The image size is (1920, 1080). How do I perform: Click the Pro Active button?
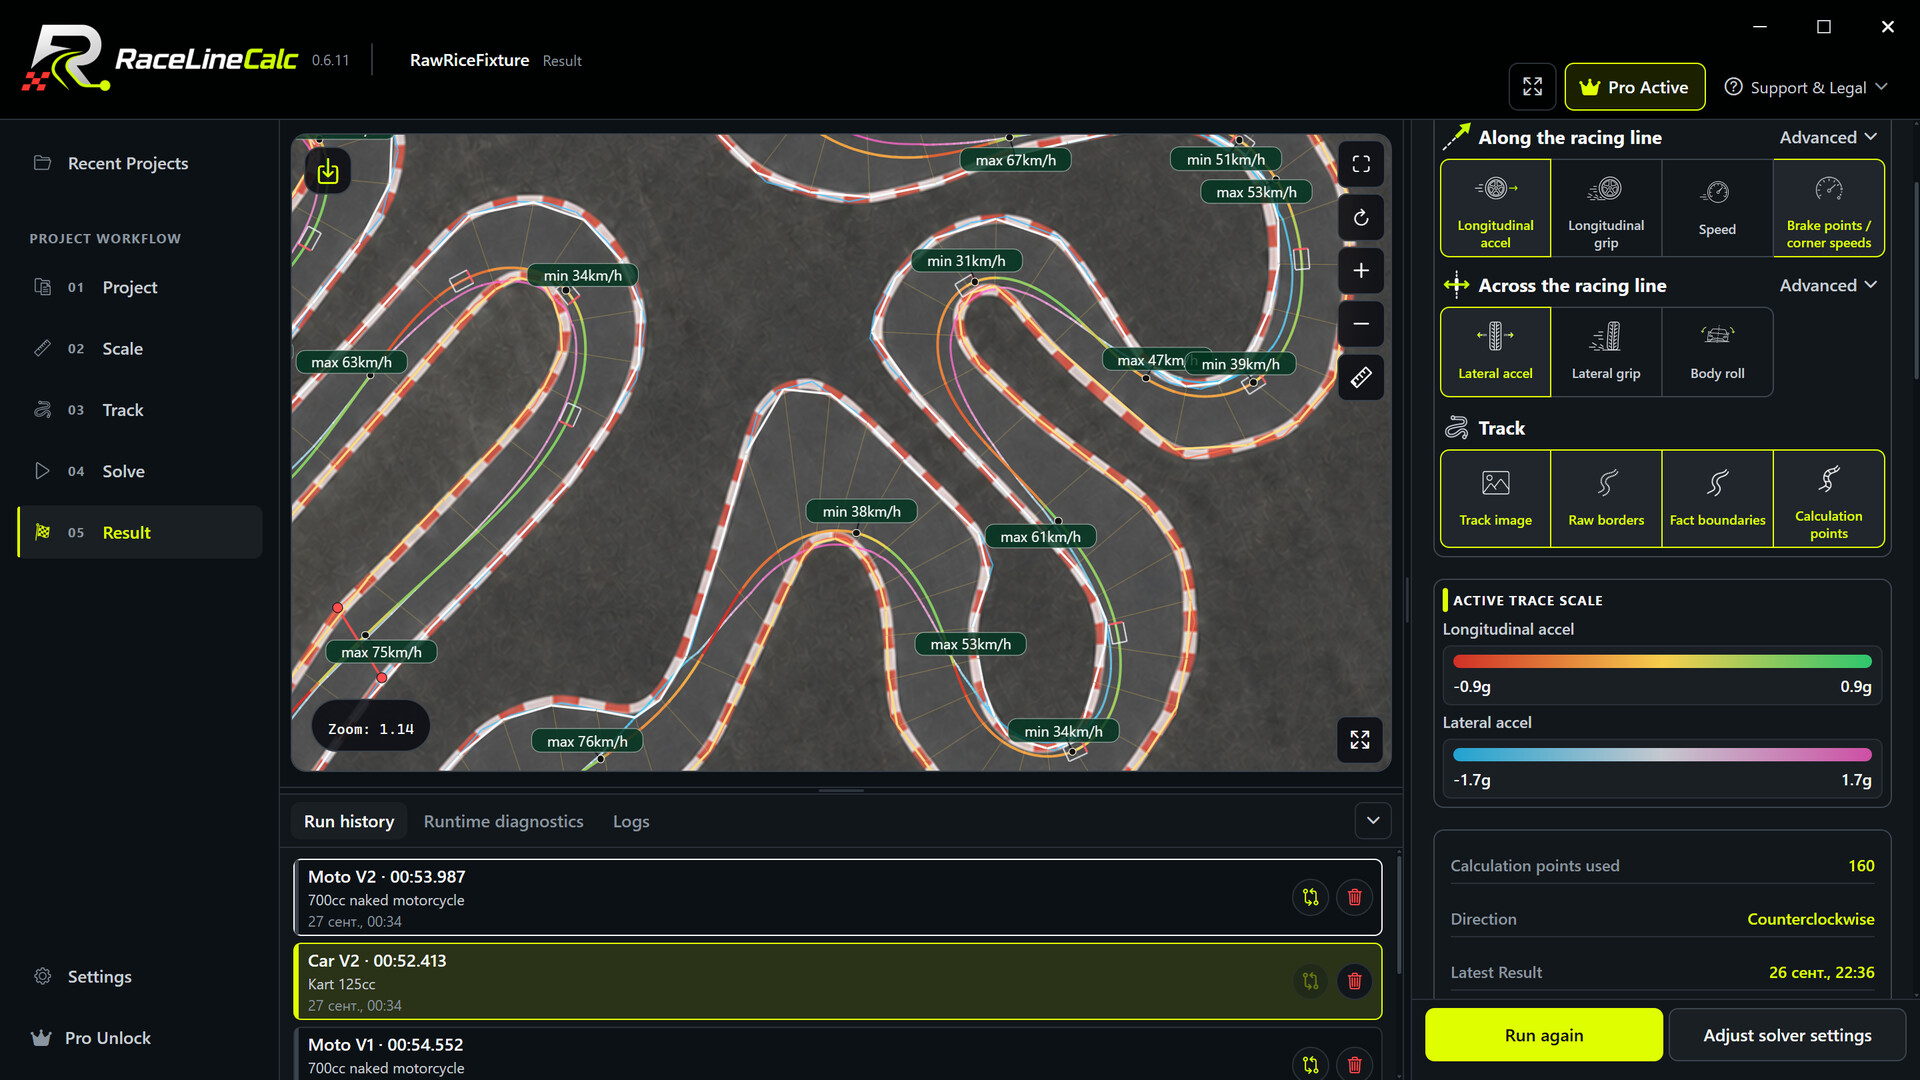click(1634, 87)
